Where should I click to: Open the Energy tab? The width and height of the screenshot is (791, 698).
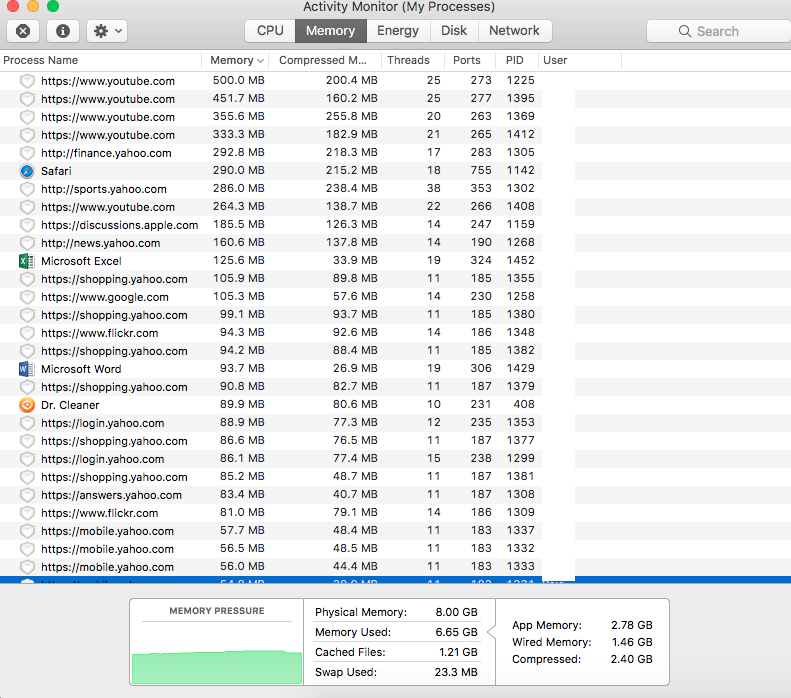(x=398, y=31)
